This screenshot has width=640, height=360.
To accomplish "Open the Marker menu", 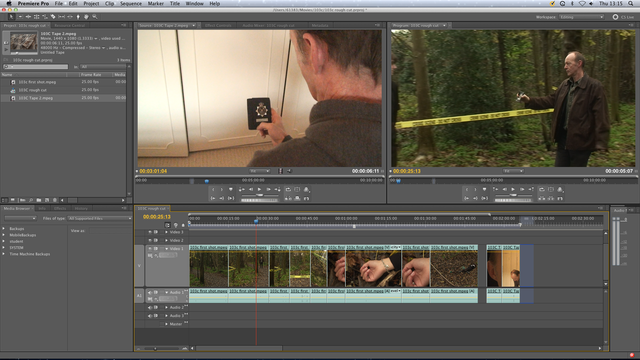I will 156,3.
